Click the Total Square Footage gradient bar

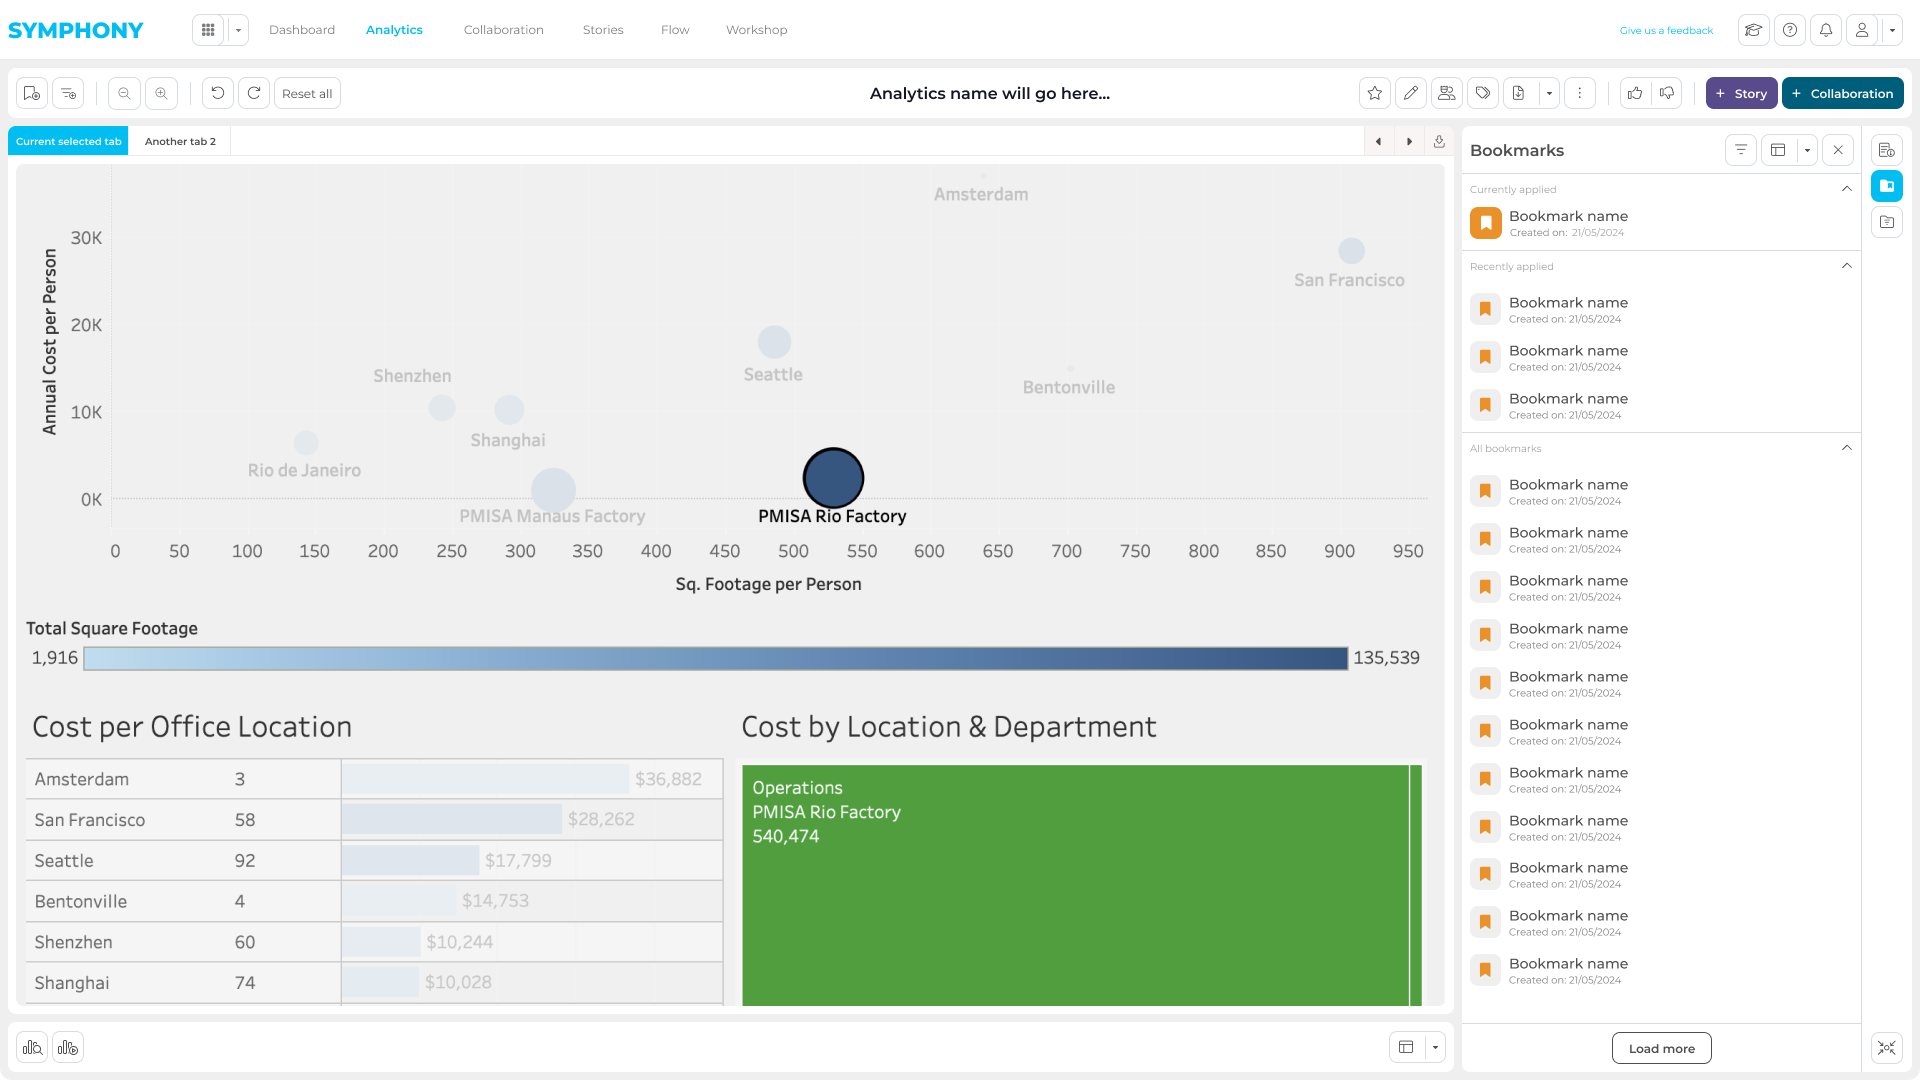coord(715,658)
